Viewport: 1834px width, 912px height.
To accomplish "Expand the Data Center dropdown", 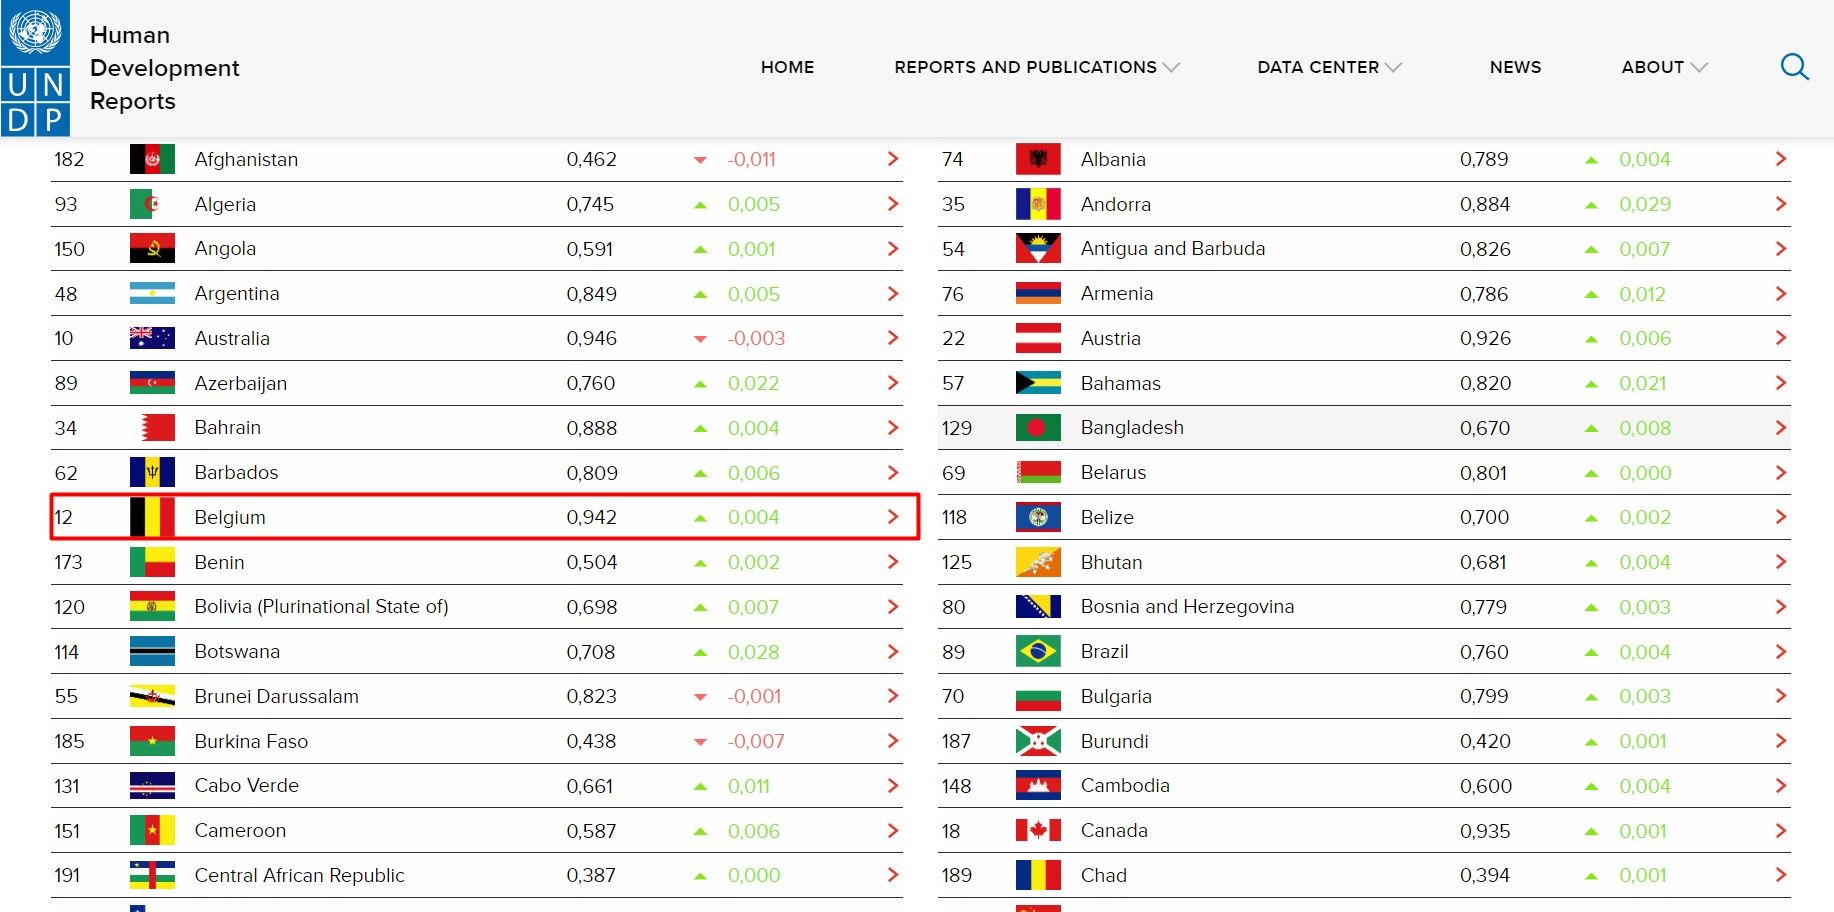I will click(1328, 67).
